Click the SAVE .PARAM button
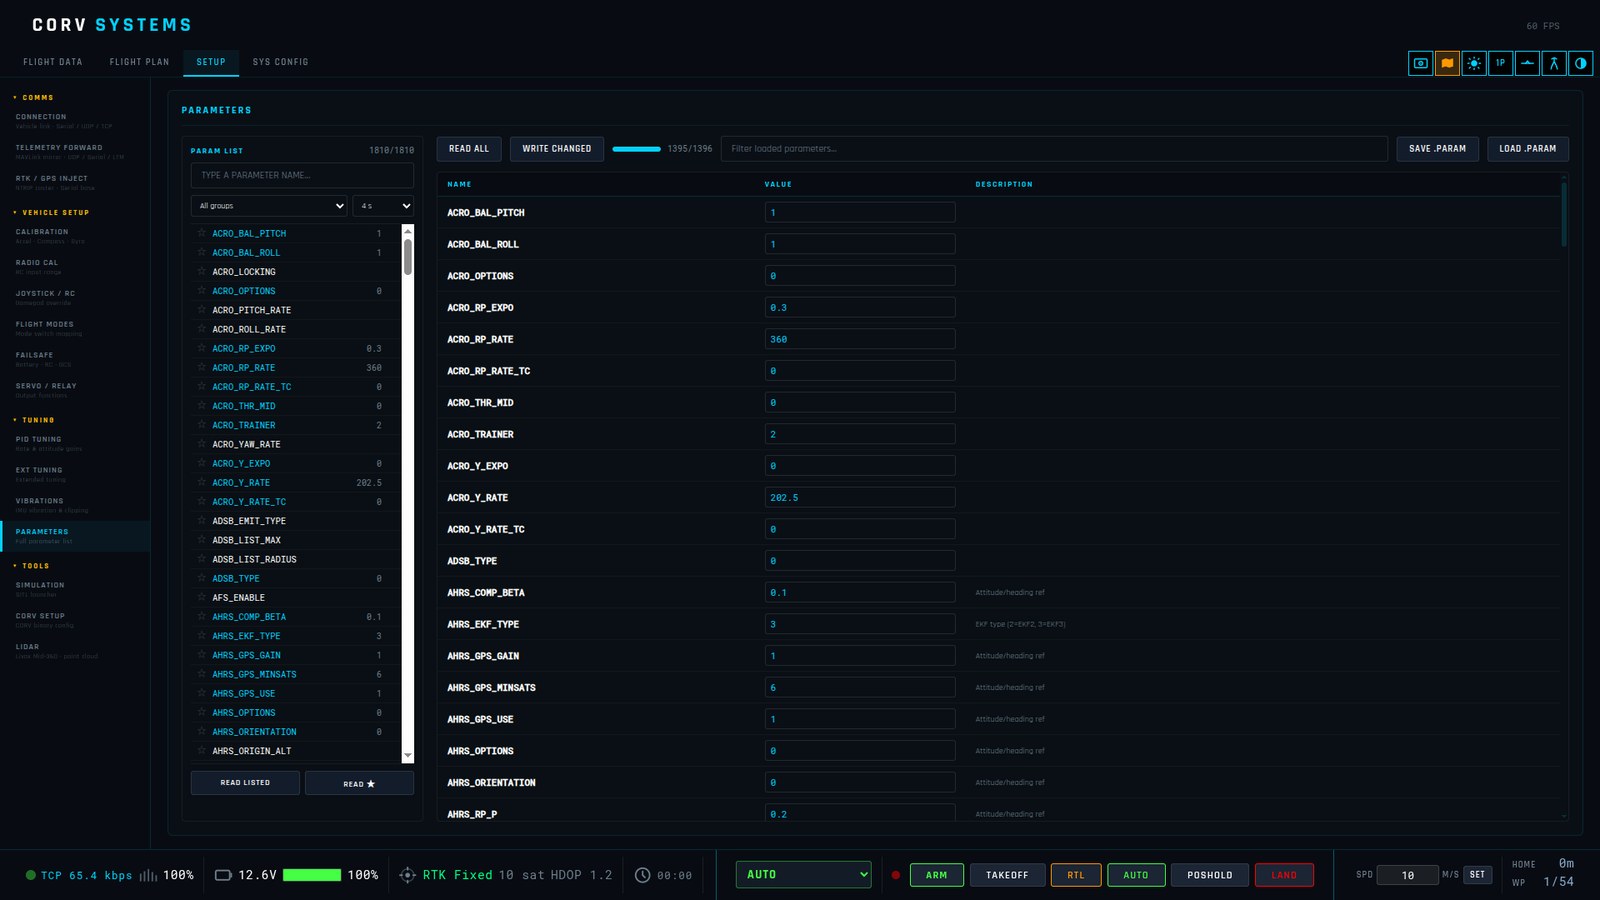This screenshot has width=1600, height=900. point(1437,149)
